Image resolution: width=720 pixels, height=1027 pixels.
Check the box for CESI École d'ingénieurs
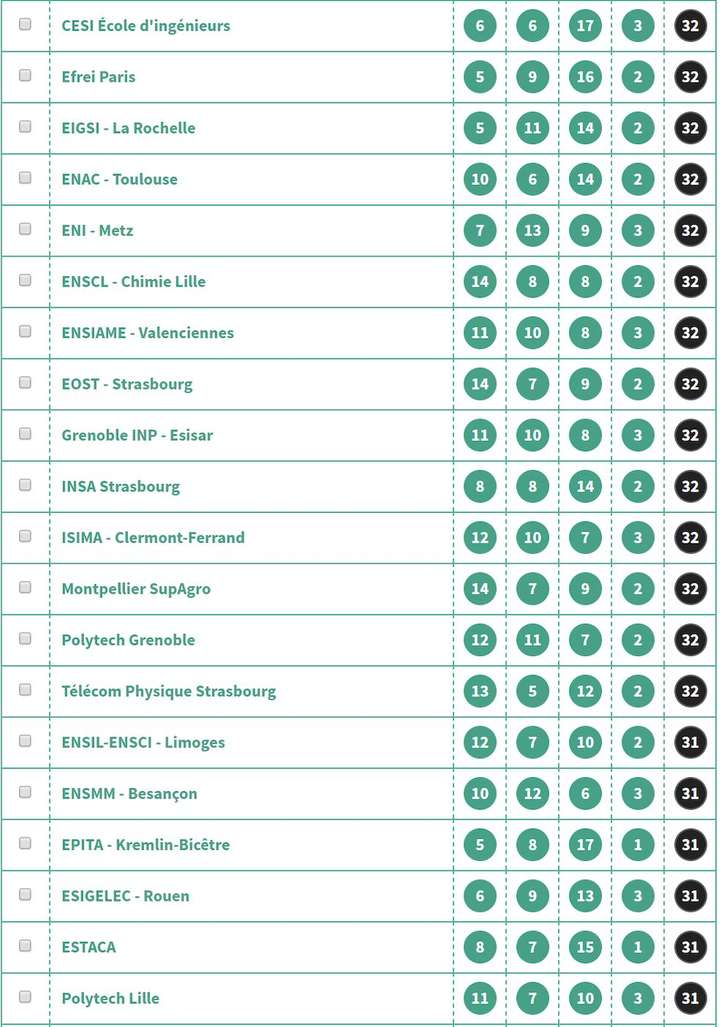pos(25,24)
